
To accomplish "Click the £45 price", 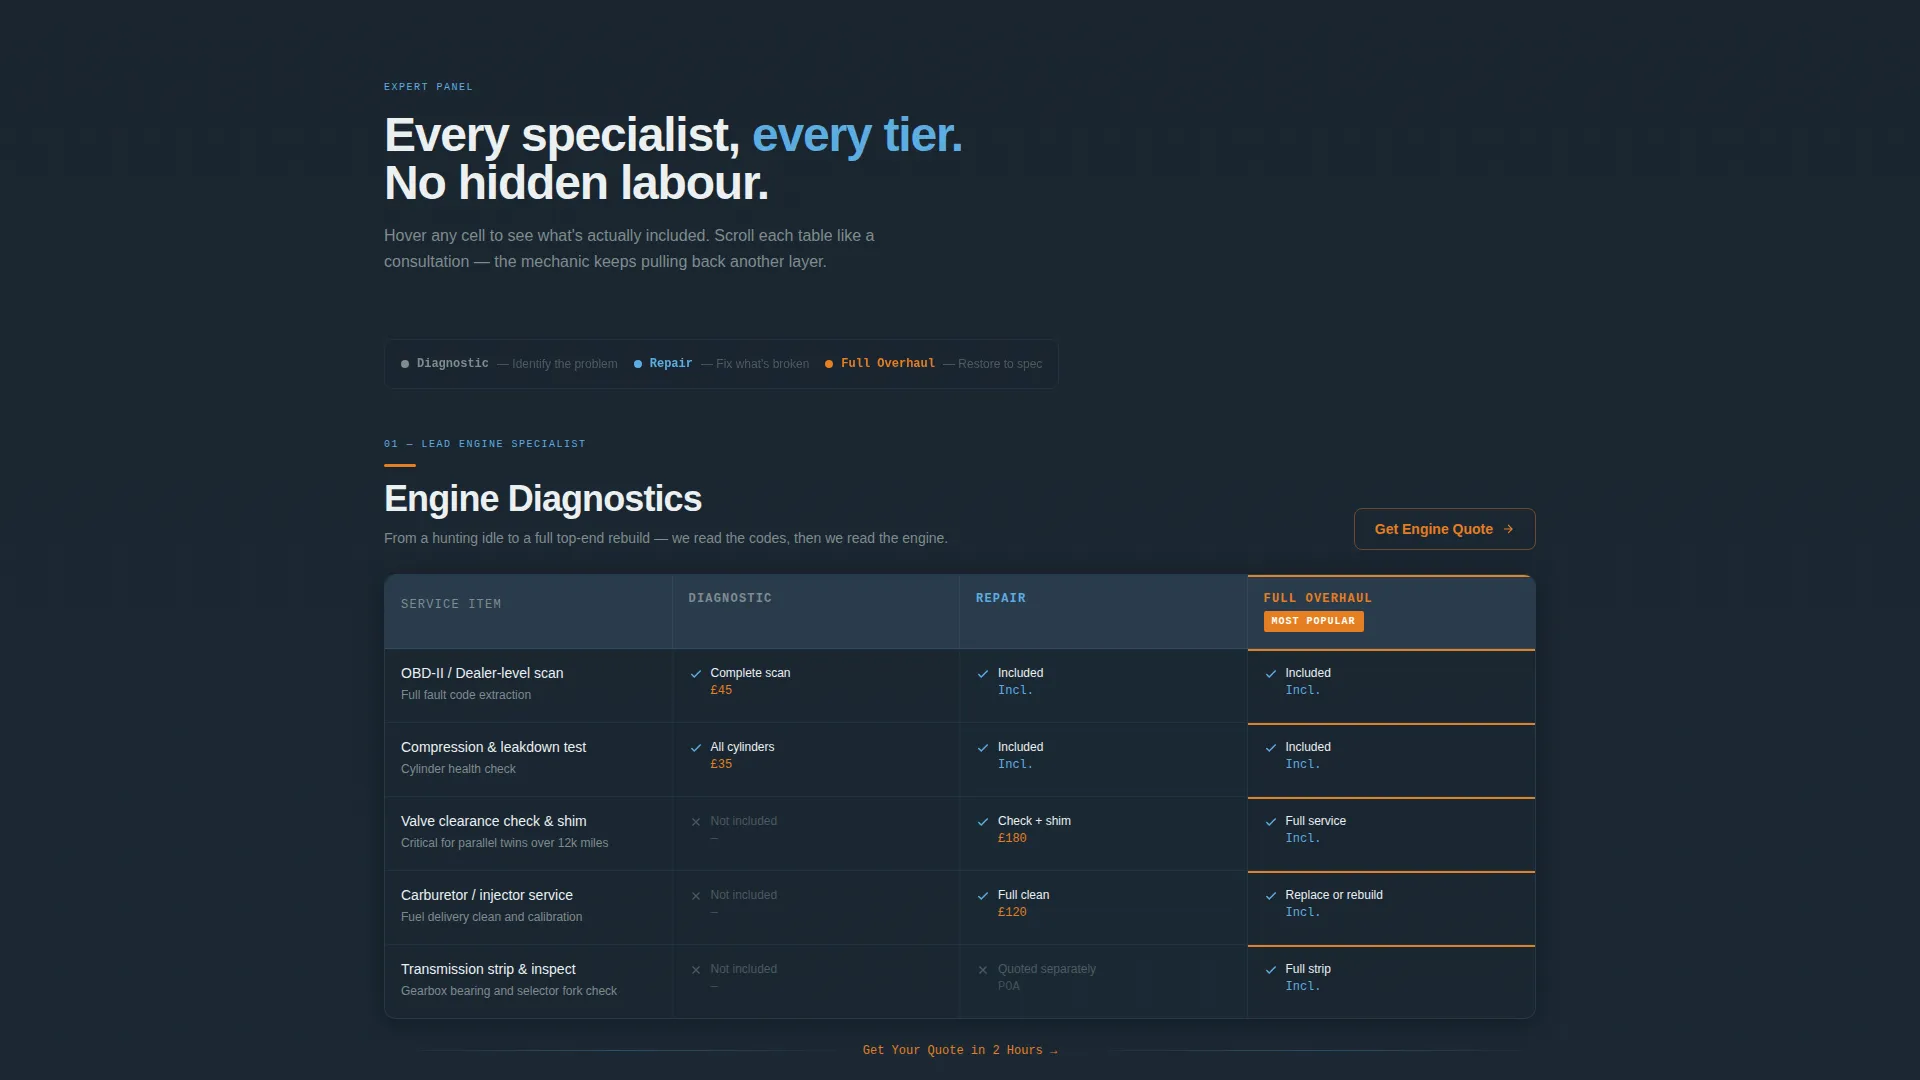I will point(721,690).
